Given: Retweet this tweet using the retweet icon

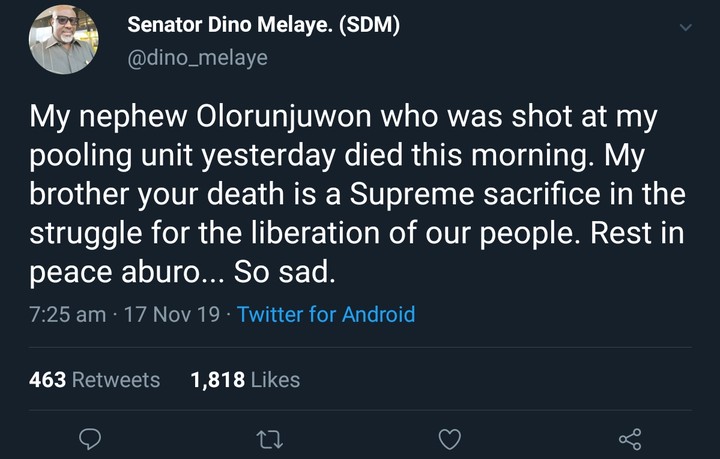Looking at the screenshot, I should pyautogui.click(x=270, y=439).
